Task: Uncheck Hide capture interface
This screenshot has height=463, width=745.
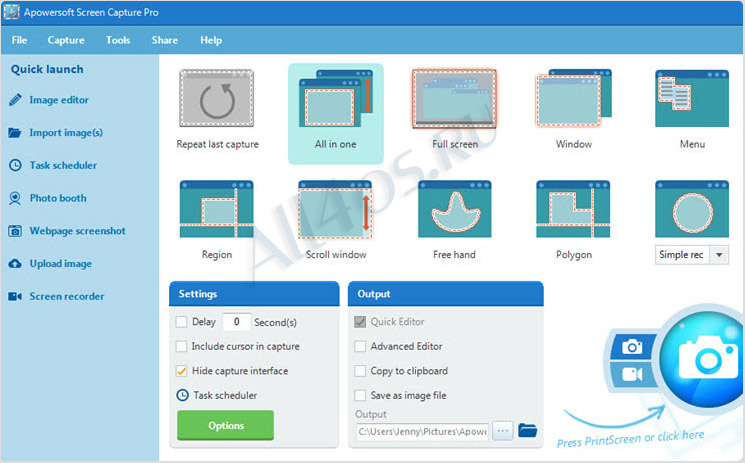Action: pos(181,371)
